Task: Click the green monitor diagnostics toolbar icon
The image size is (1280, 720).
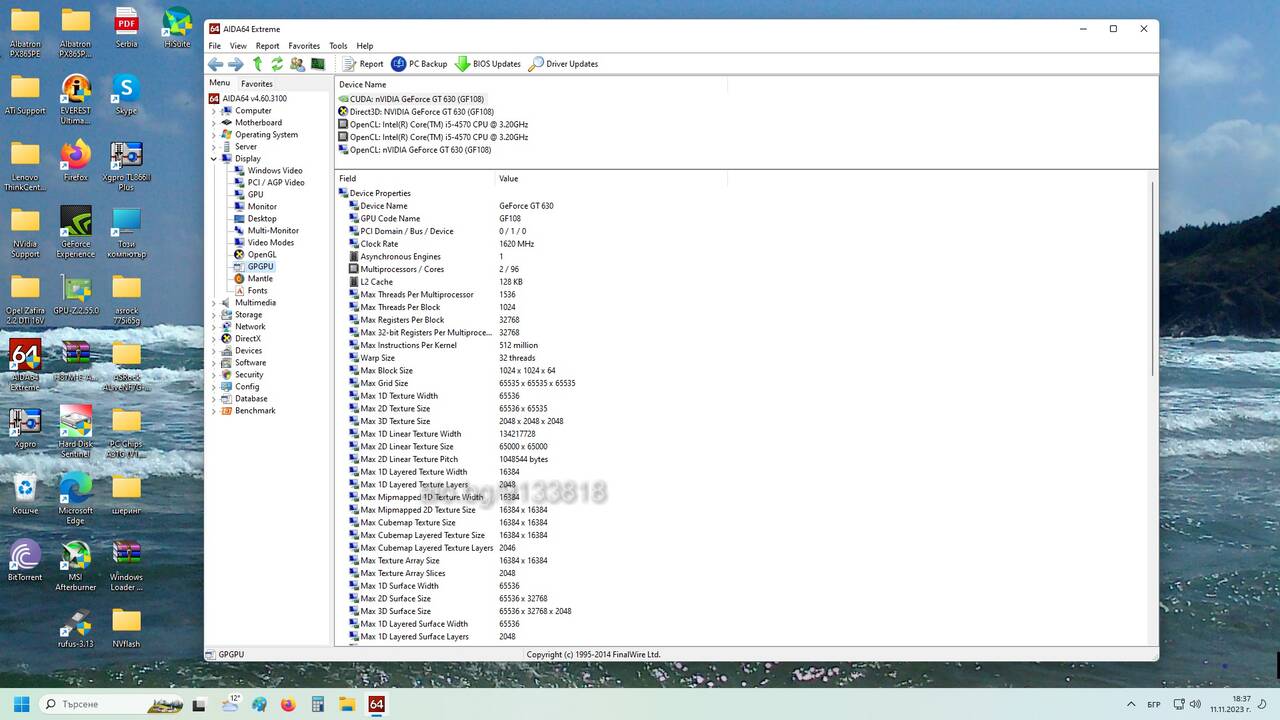Action: 318,64
